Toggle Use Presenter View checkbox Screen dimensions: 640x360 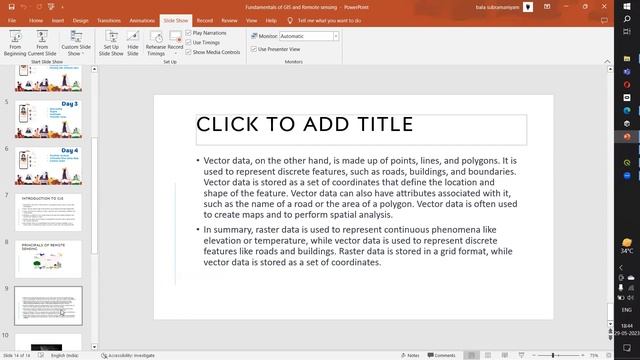(x=254, y=49)
